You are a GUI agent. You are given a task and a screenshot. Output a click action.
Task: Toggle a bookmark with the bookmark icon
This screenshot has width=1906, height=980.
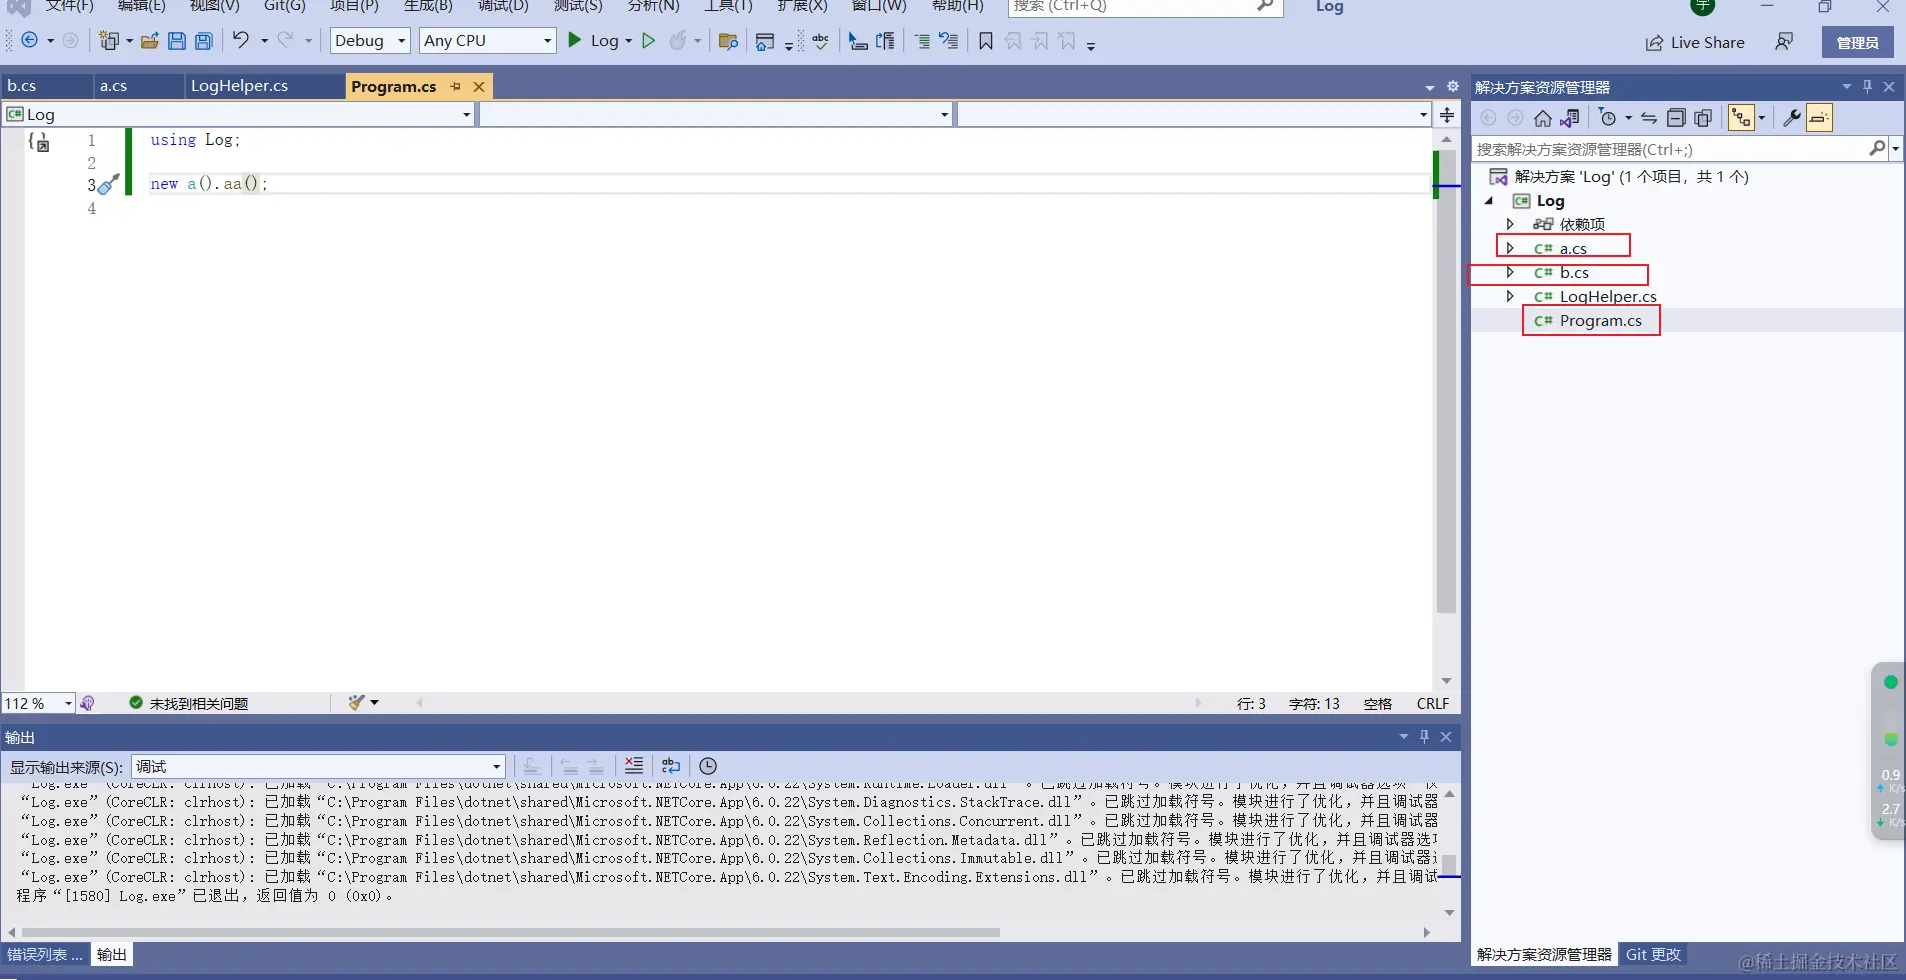click(x=986, y=41)
